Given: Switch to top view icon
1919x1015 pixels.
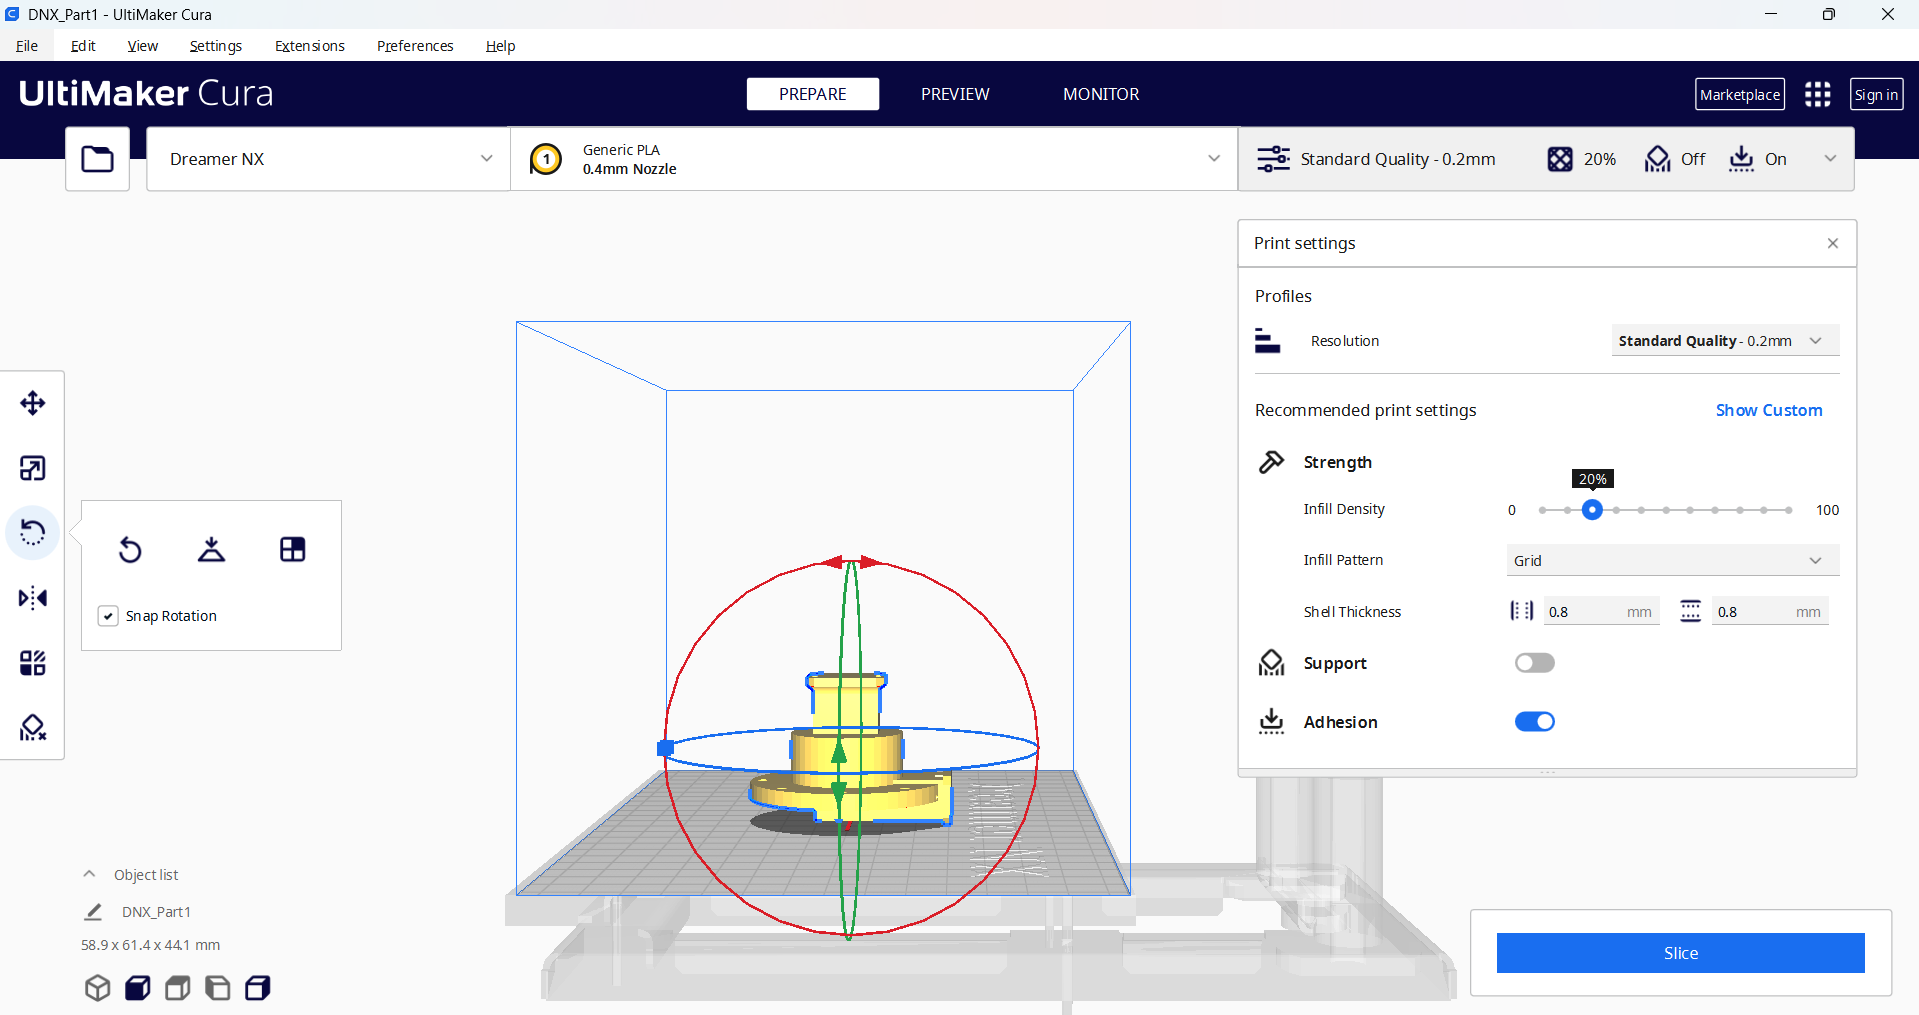Looking at the screenshot, I should click(177, 988).
